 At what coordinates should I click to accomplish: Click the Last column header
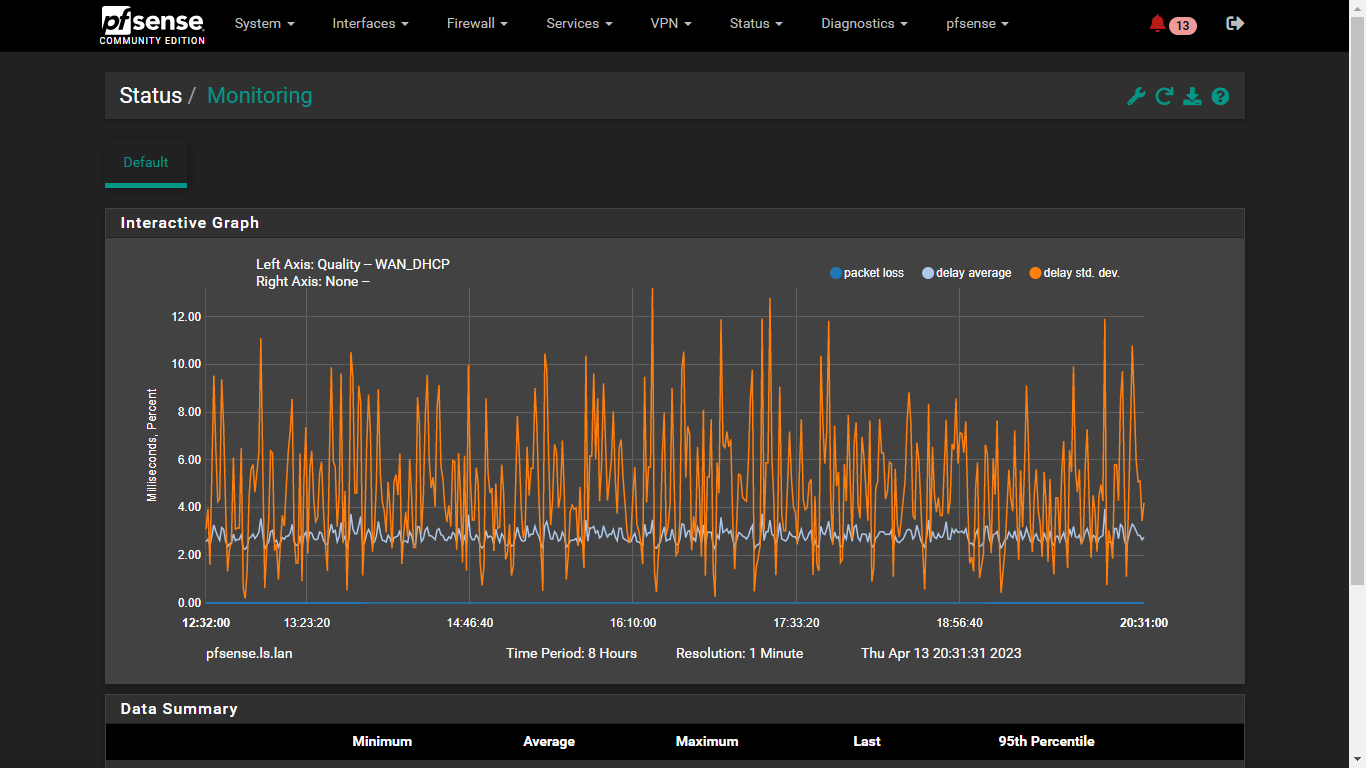click(867, 741)
